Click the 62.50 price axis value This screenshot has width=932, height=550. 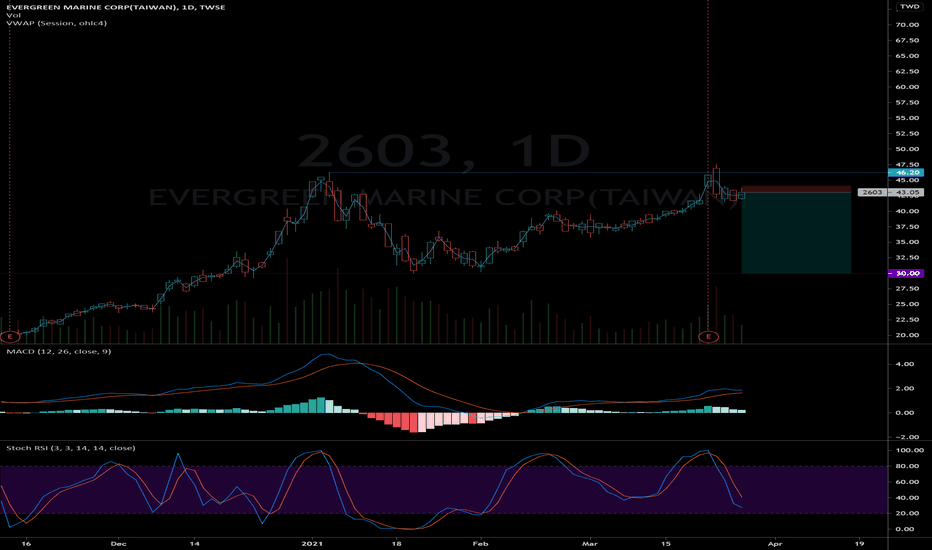[x=908, y=71]
